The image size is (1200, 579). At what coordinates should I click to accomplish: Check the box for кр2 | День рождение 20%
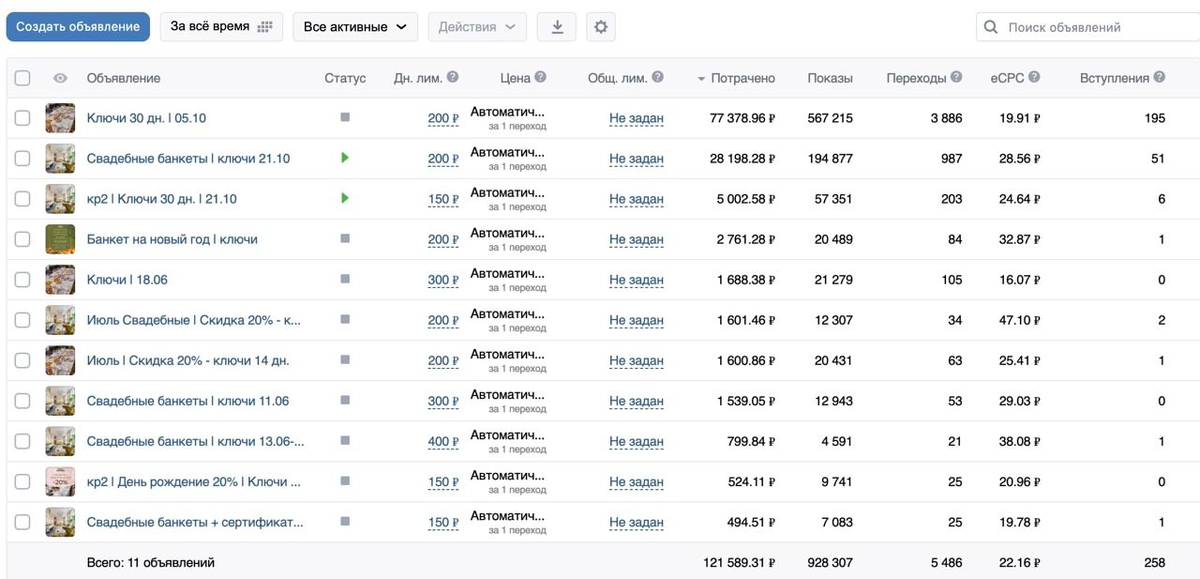(22, 482)
